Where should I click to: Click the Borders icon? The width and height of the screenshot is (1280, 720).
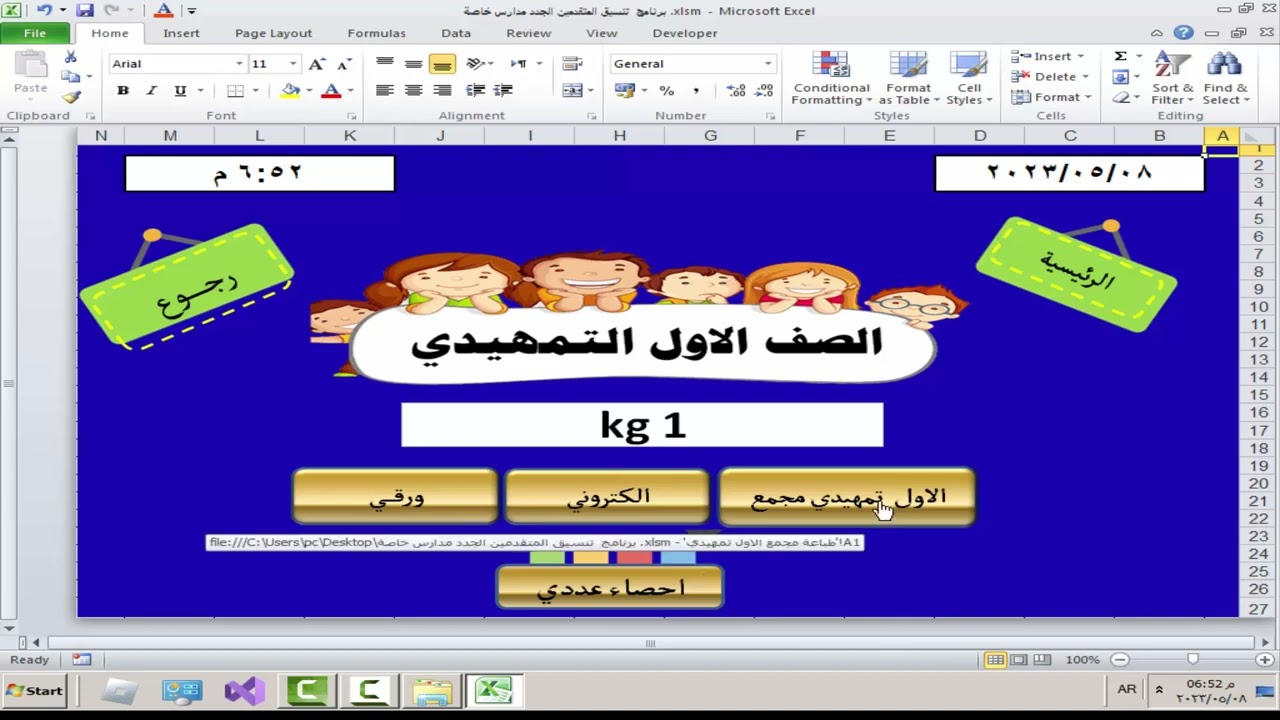(235, 91)
